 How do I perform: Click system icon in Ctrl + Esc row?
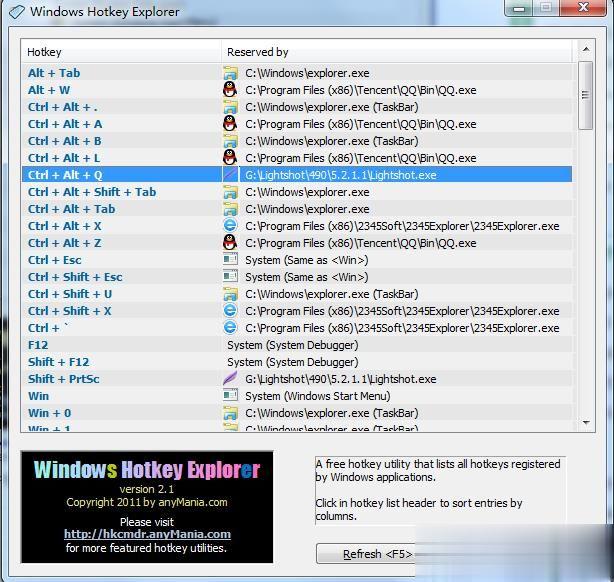pos(230,259)
